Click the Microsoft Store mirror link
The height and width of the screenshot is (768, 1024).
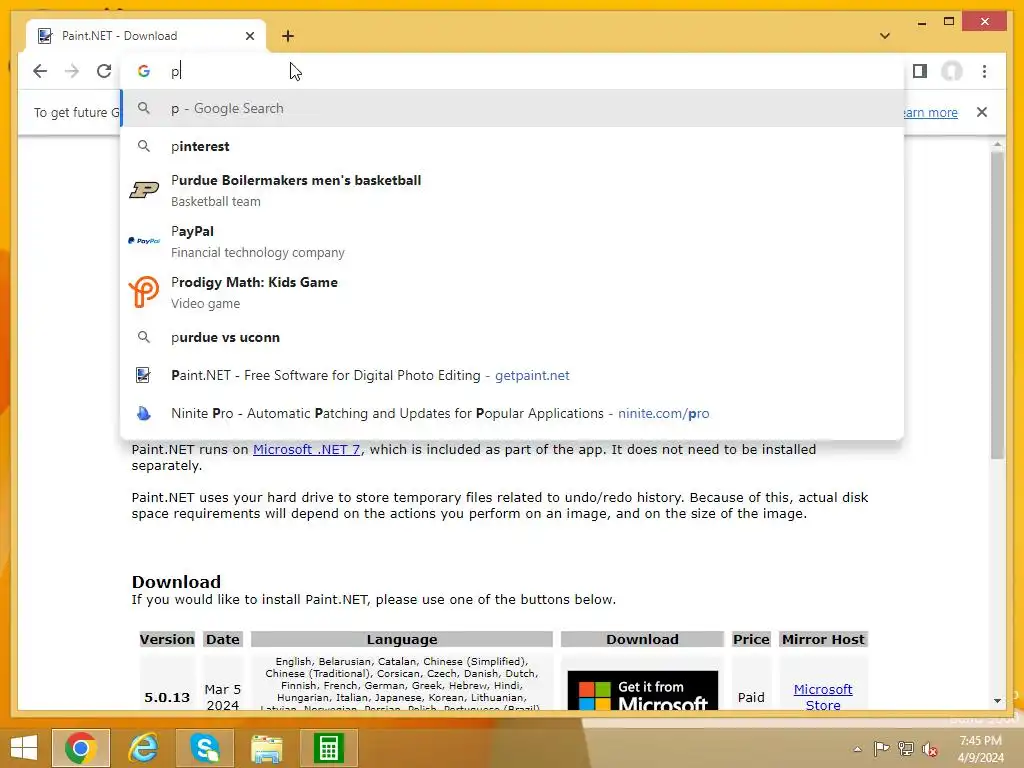[823, 697]
